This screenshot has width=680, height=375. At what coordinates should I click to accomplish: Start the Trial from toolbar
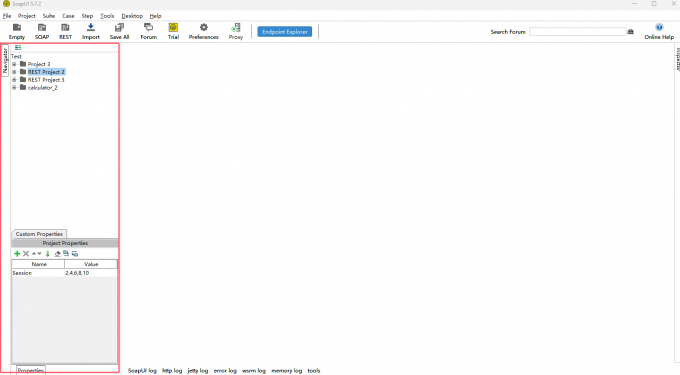click(173, 32)
